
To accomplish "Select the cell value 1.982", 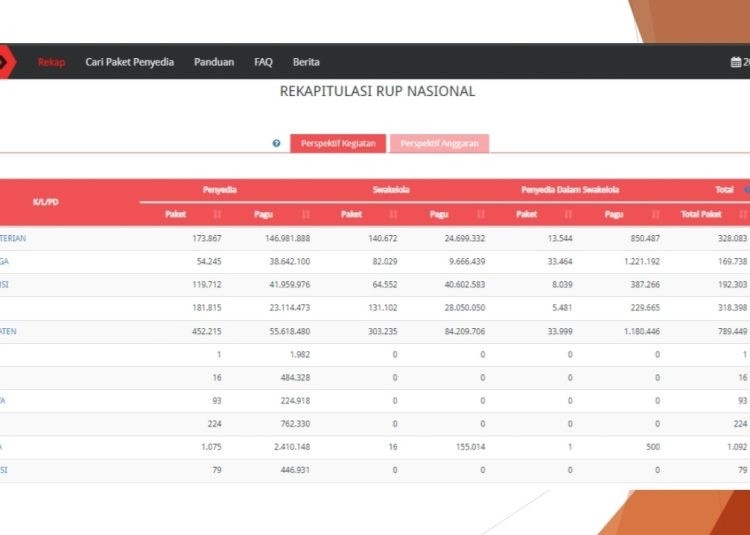I will click(300, 355).
